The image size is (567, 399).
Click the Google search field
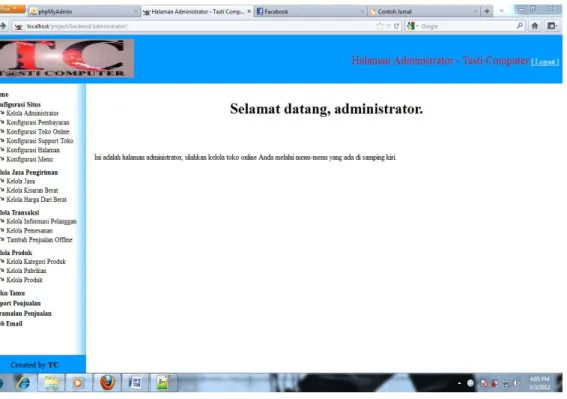coord(466,26)
